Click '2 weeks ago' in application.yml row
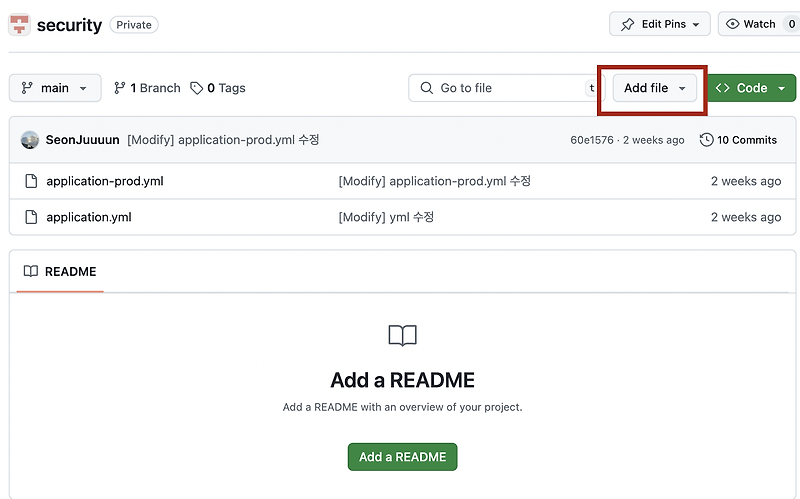 click(746, 217)
